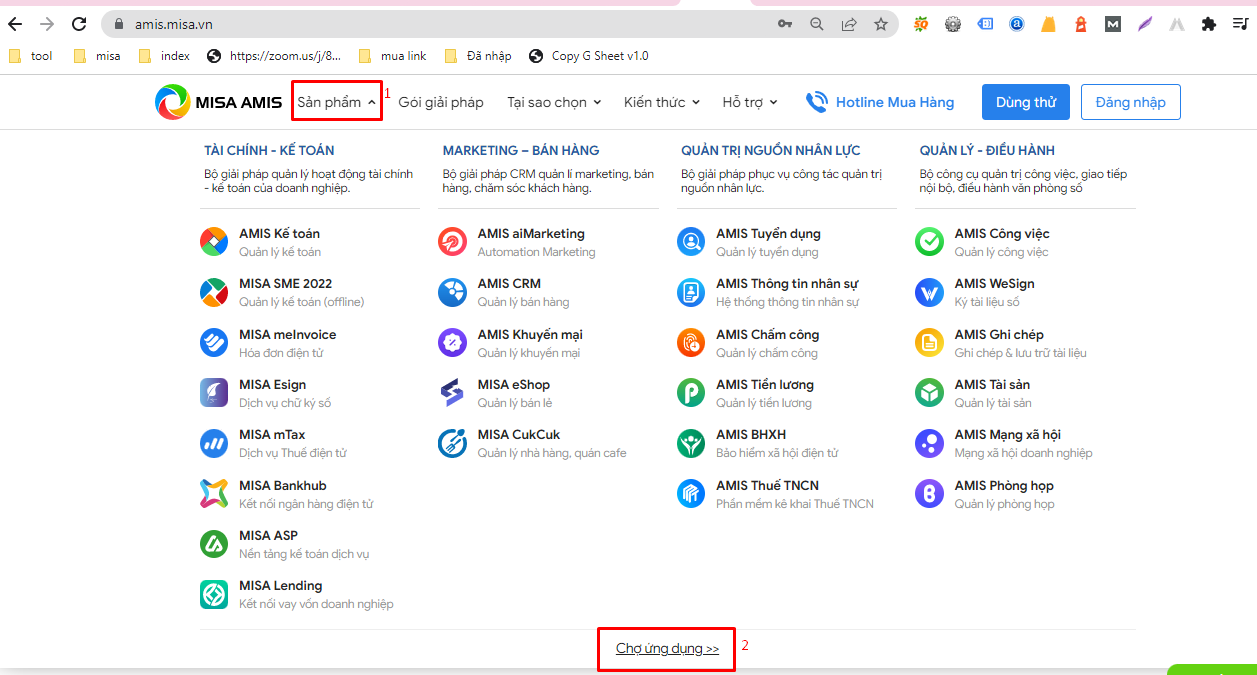Open the MISA eShop text link
1257x675 pixels.
click(x=514, y=384)
